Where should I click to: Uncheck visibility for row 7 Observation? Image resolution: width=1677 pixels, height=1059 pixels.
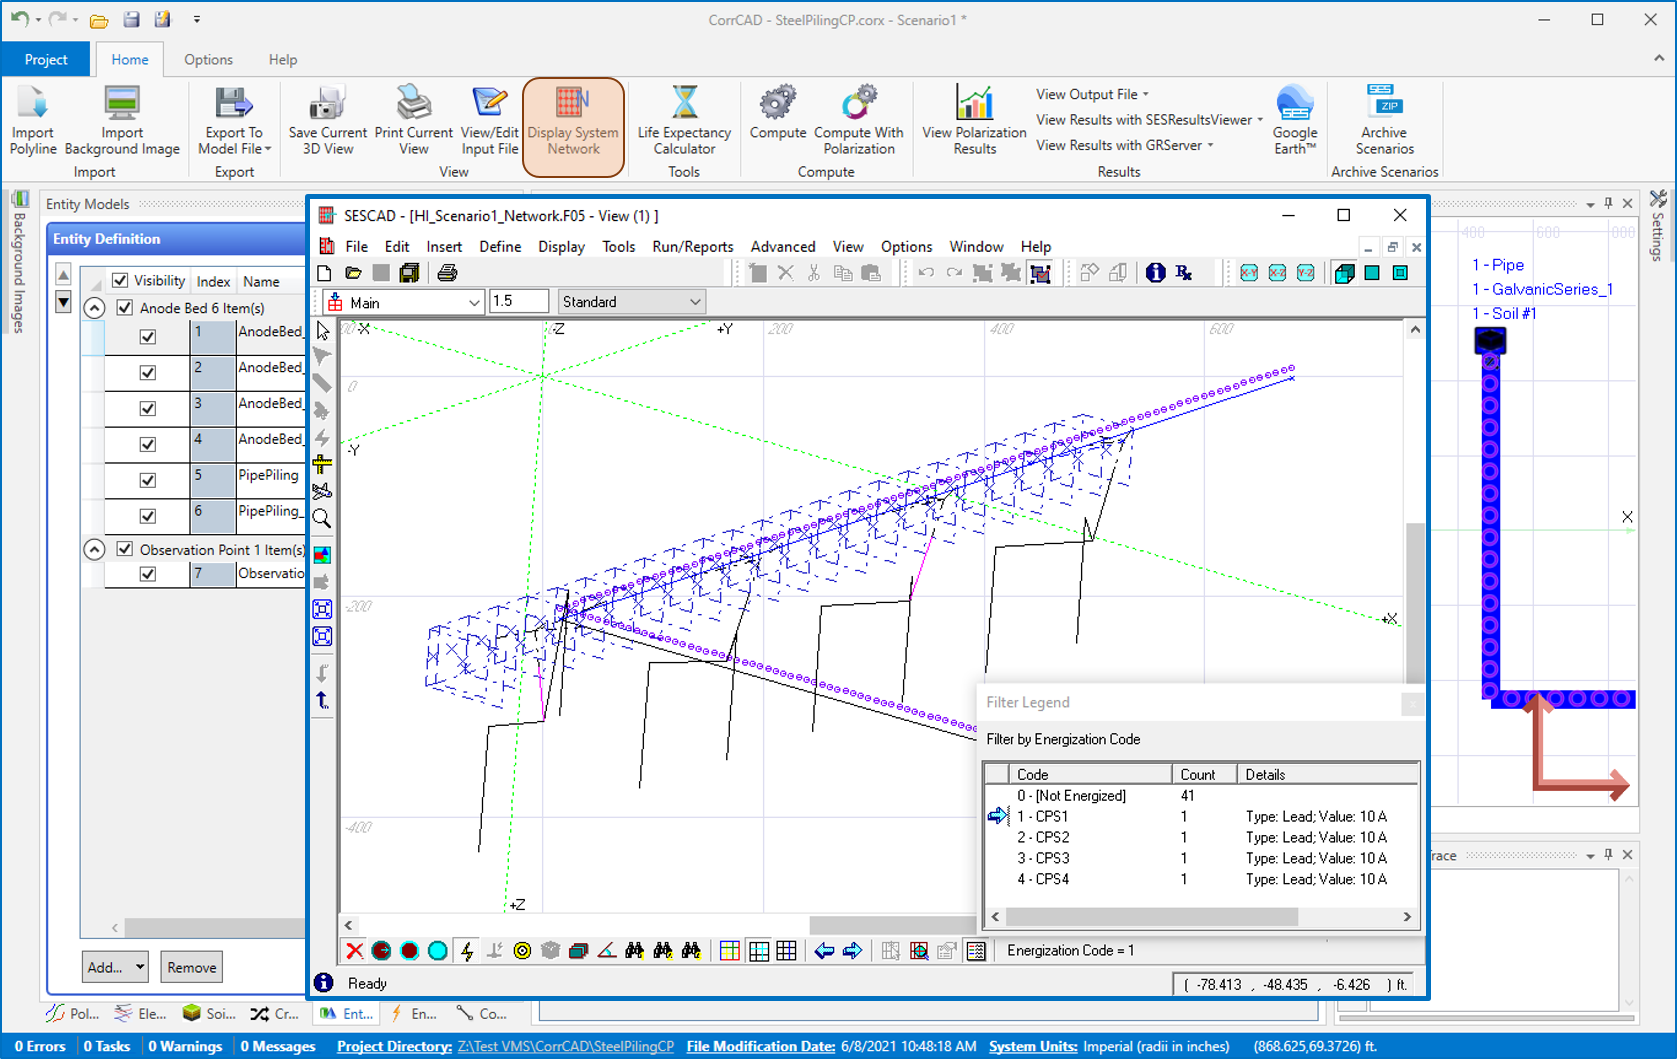(x=148, y=574)
